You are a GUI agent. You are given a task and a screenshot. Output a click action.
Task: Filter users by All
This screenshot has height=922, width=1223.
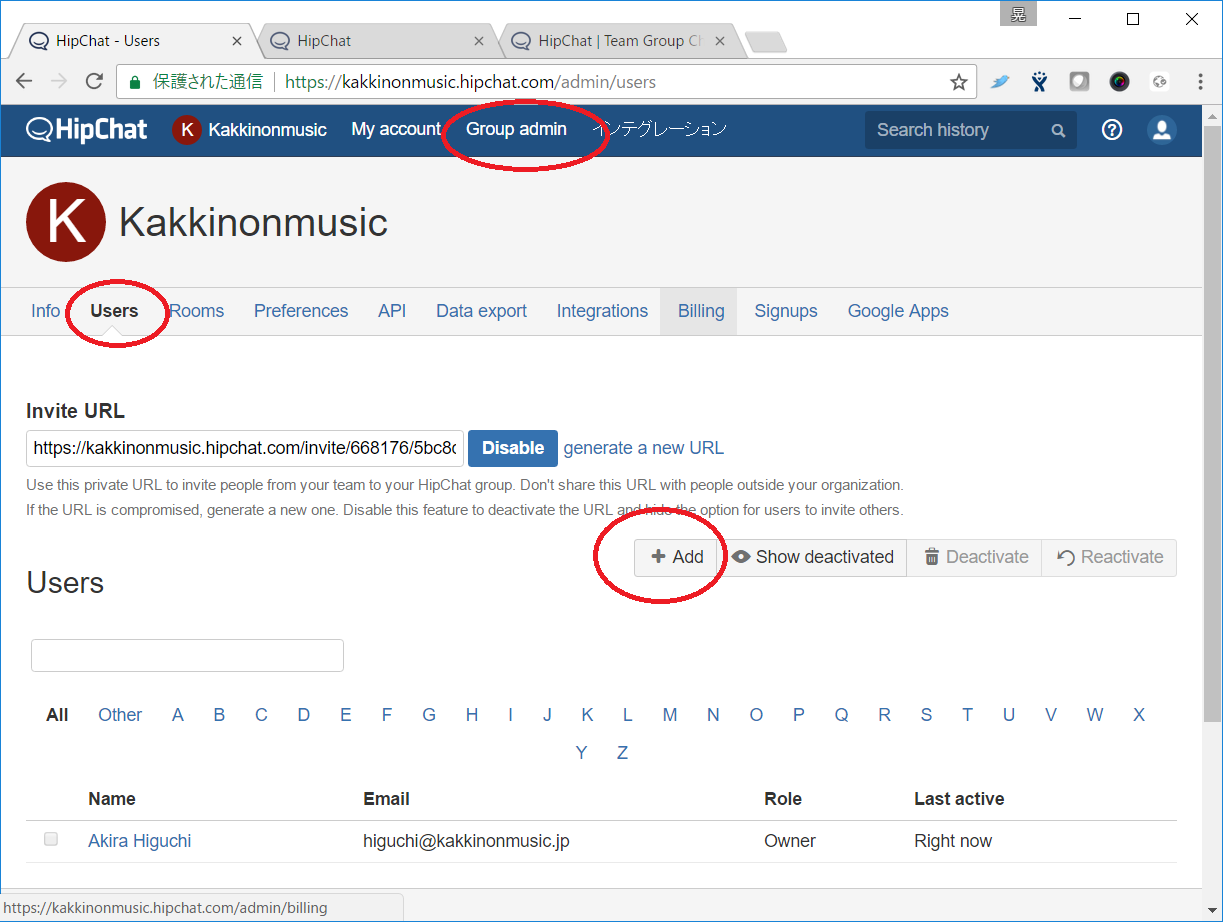pyautogui.click(x=57, y=715)
